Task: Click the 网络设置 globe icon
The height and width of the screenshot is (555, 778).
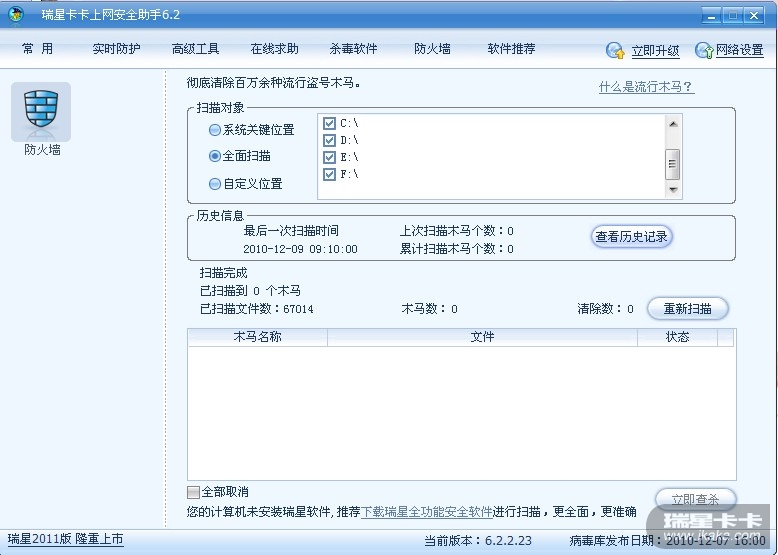Action: point(704,50)
